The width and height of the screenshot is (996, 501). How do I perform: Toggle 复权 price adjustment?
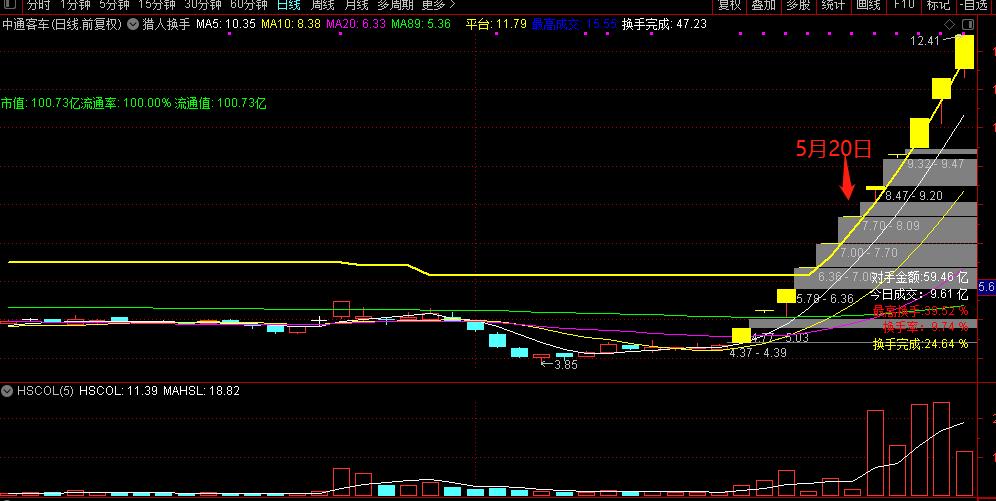point(730,5)
